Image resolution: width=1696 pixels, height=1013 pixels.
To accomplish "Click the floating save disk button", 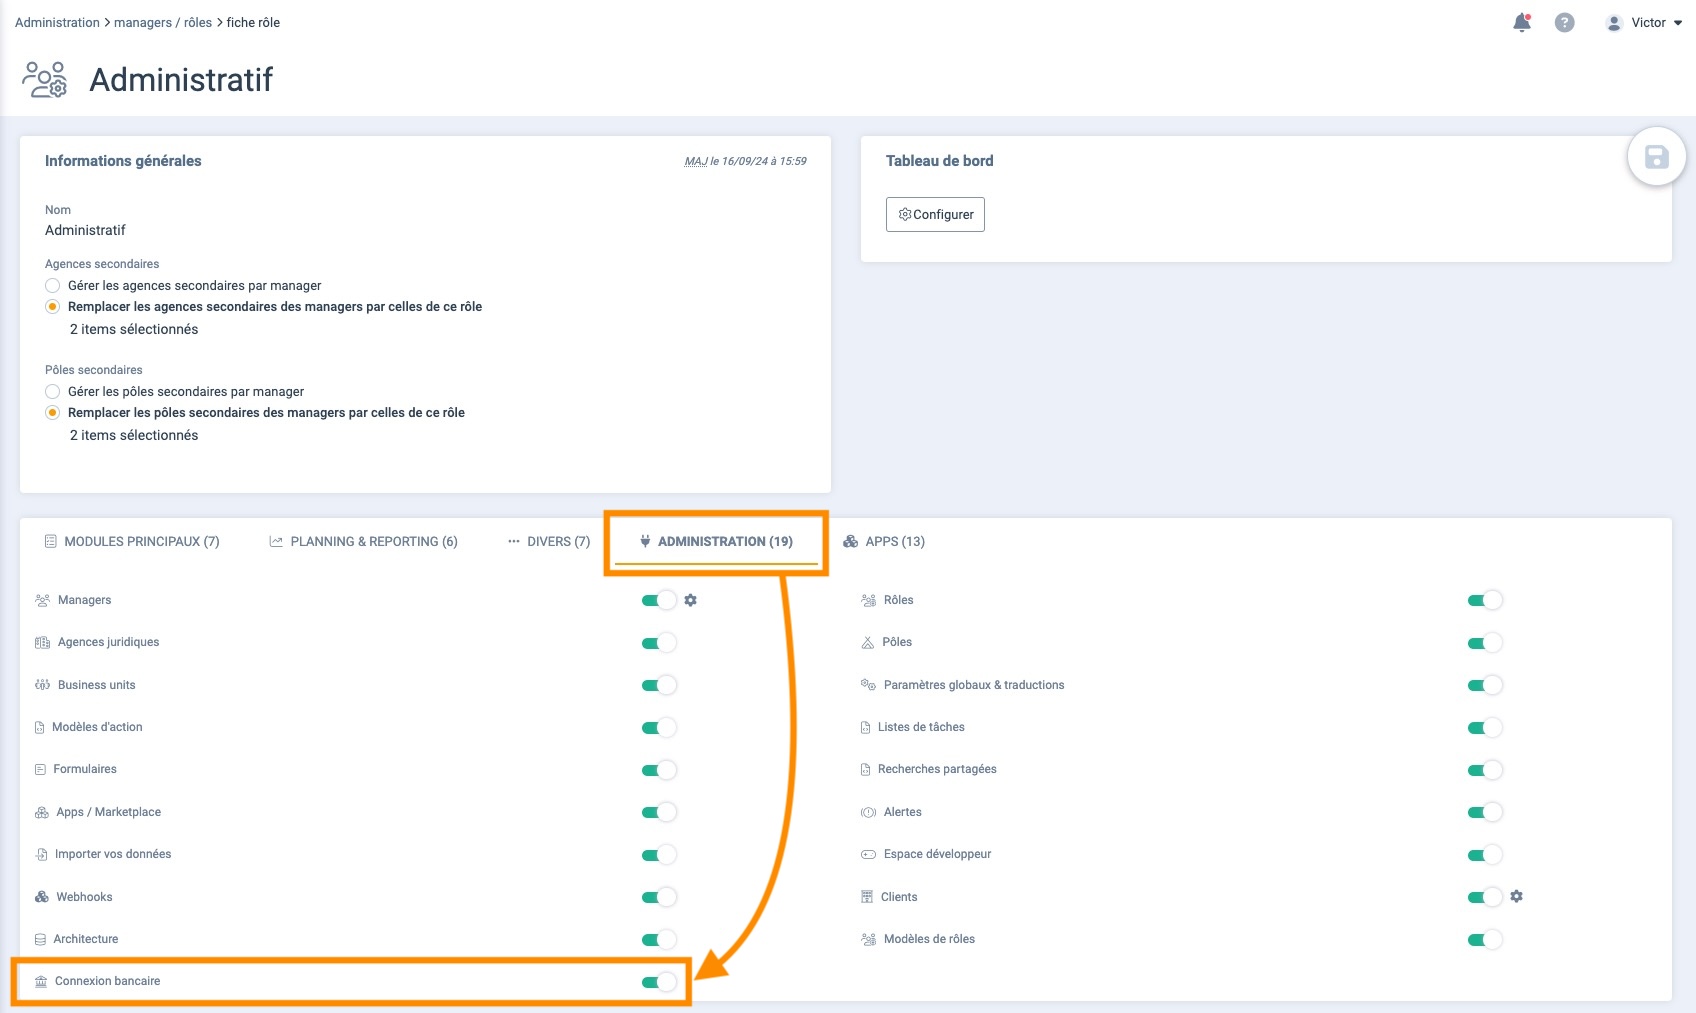I will click(1656, 157).
